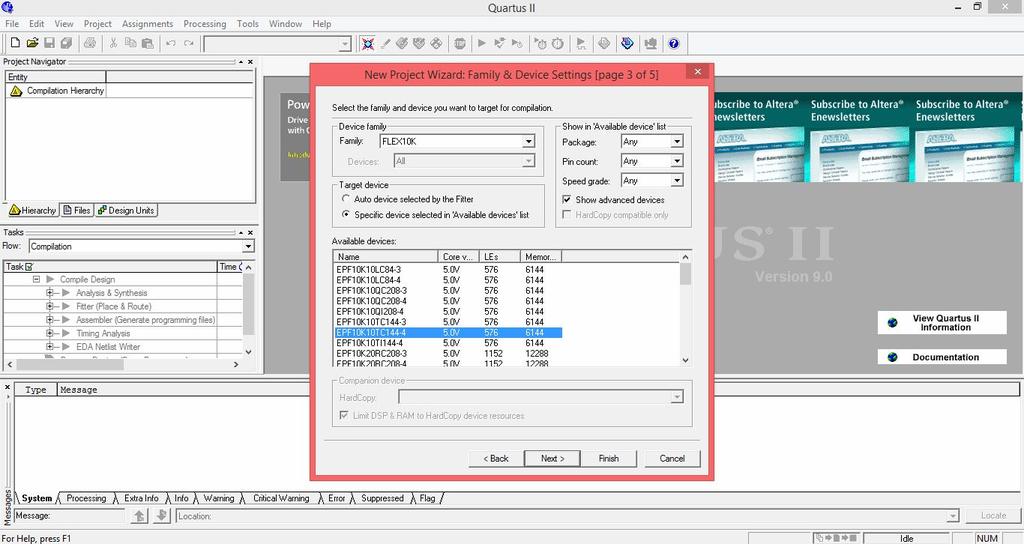Expand the Analysis & Synthesis task
Screen dimensions: 1024x544
(50, 293)
